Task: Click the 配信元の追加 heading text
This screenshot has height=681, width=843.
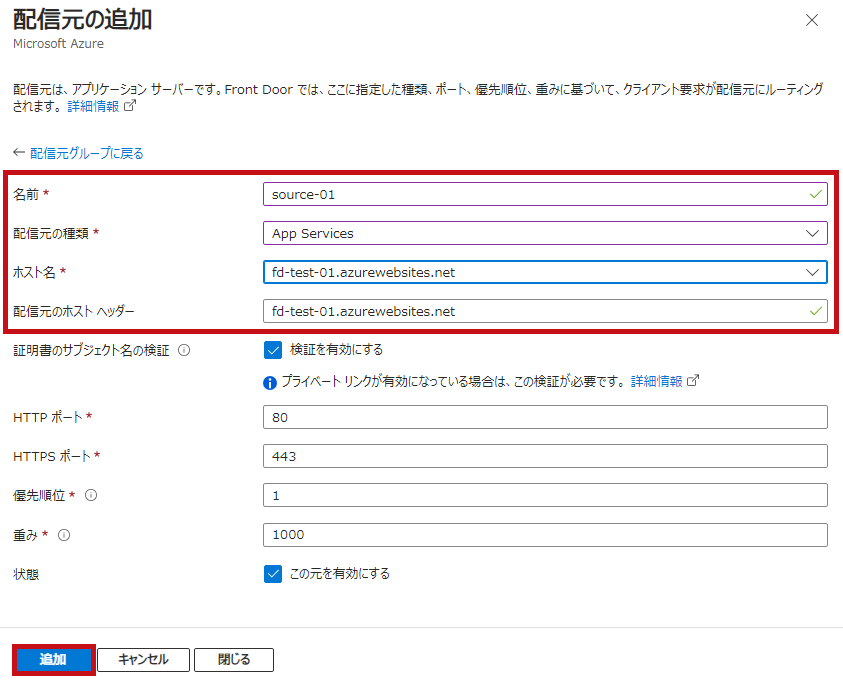Action: (83, 20)
